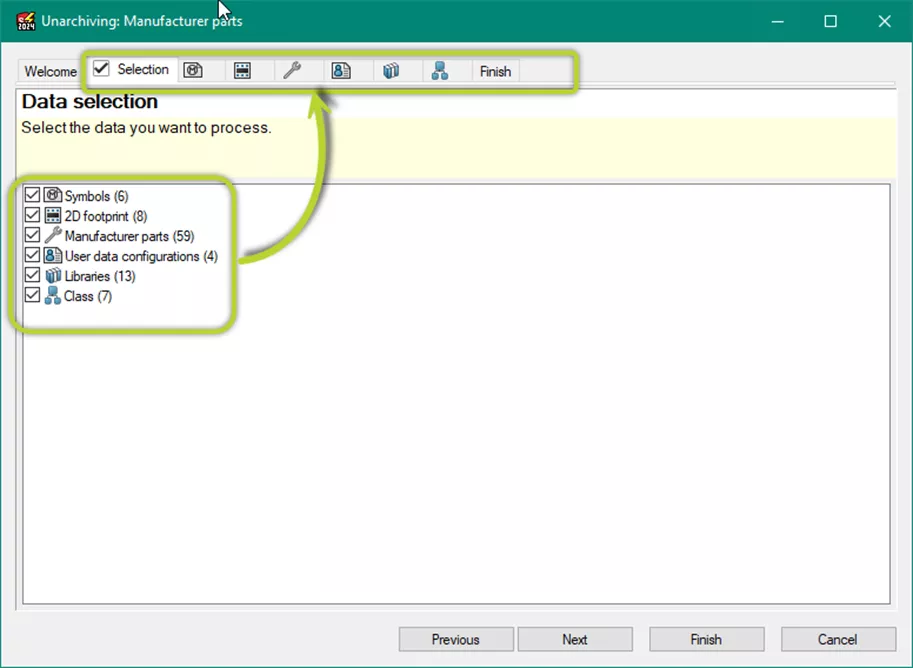Disable Manufacturer parts (59) selection

pyautogui.click(x=31, y=236)
